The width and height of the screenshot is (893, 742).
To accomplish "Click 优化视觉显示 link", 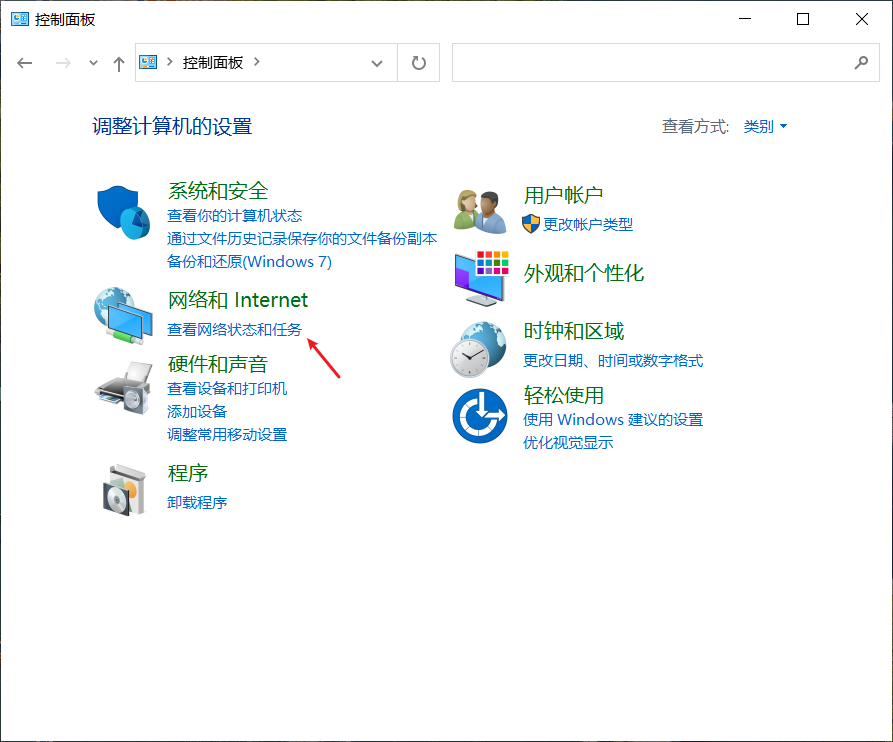I will [x=568, y=442].
